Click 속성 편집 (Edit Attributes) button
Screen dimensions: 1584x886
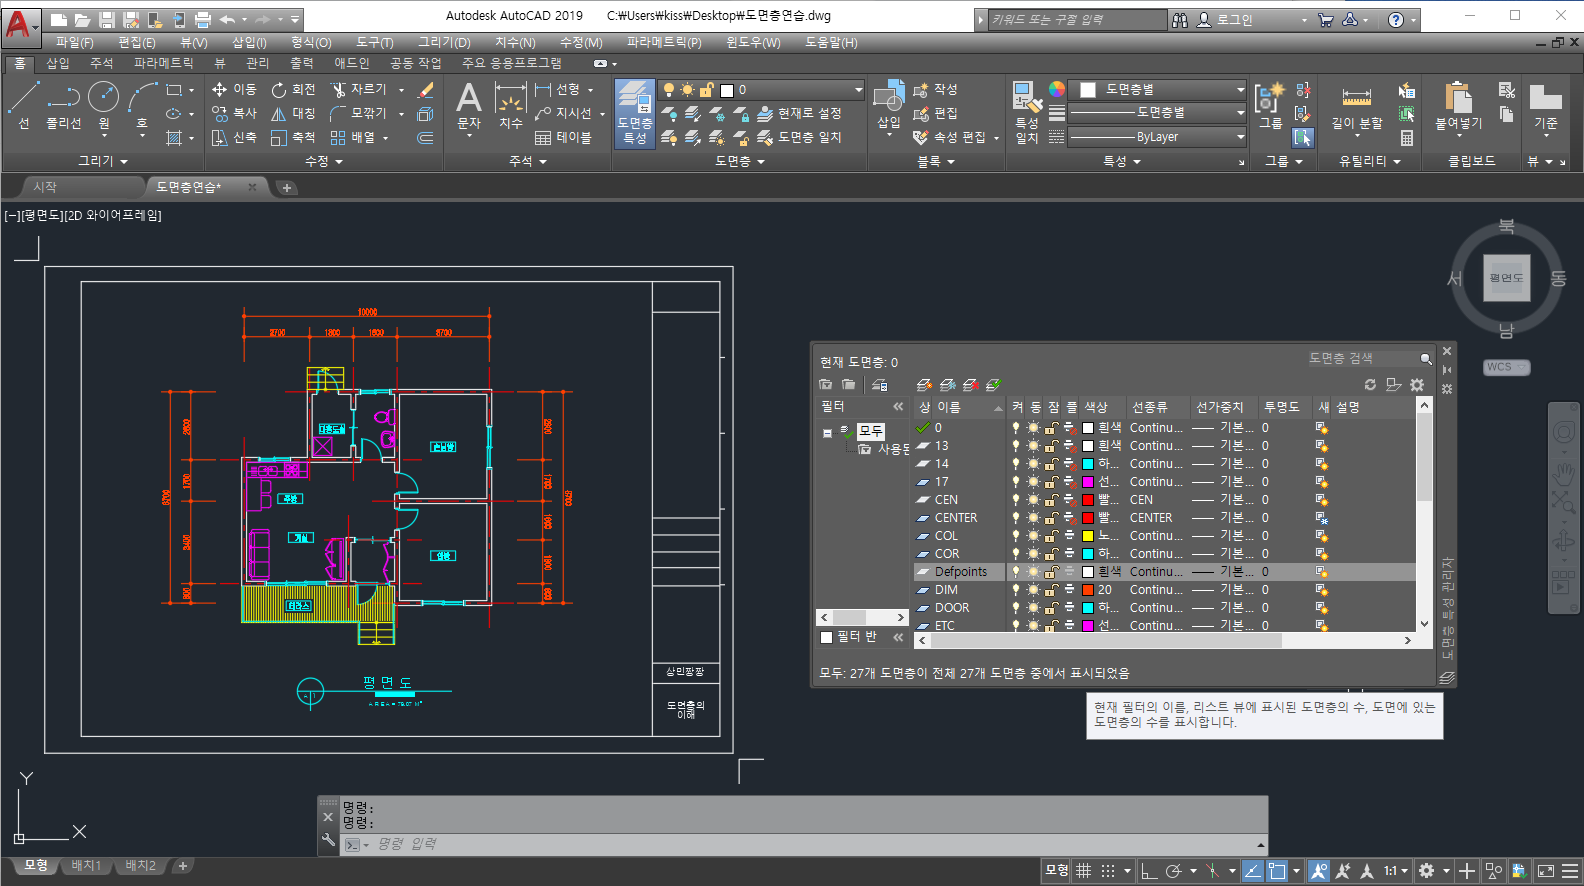(949, 137)
